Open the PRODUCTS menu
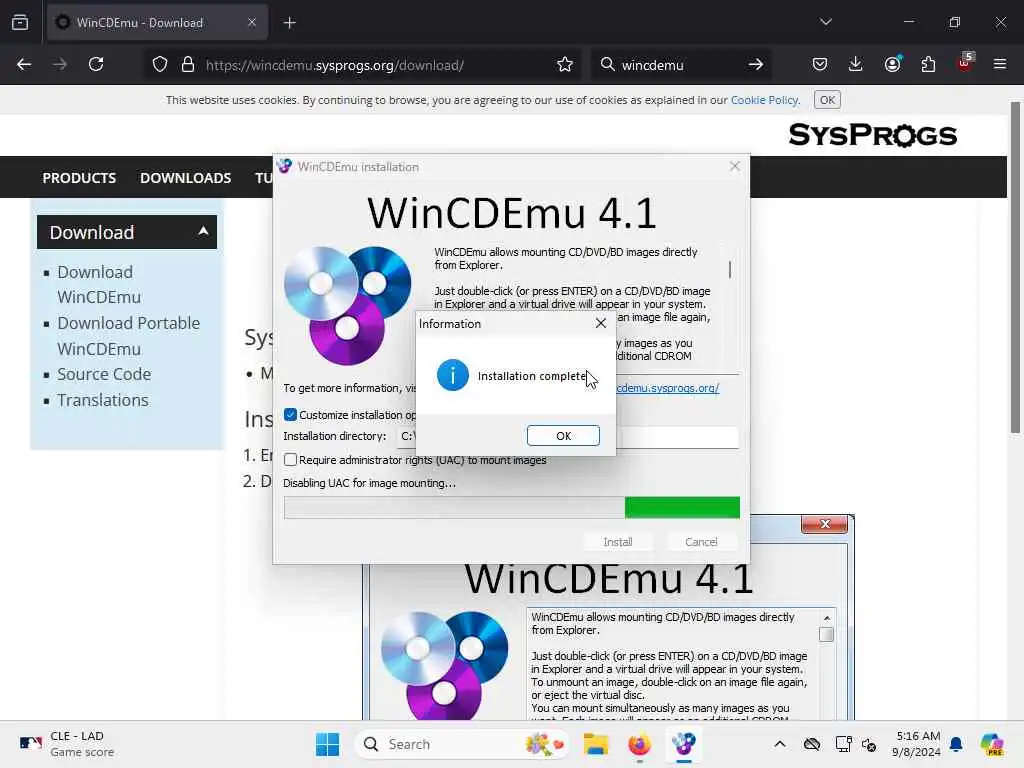 [x=79, y=178]
